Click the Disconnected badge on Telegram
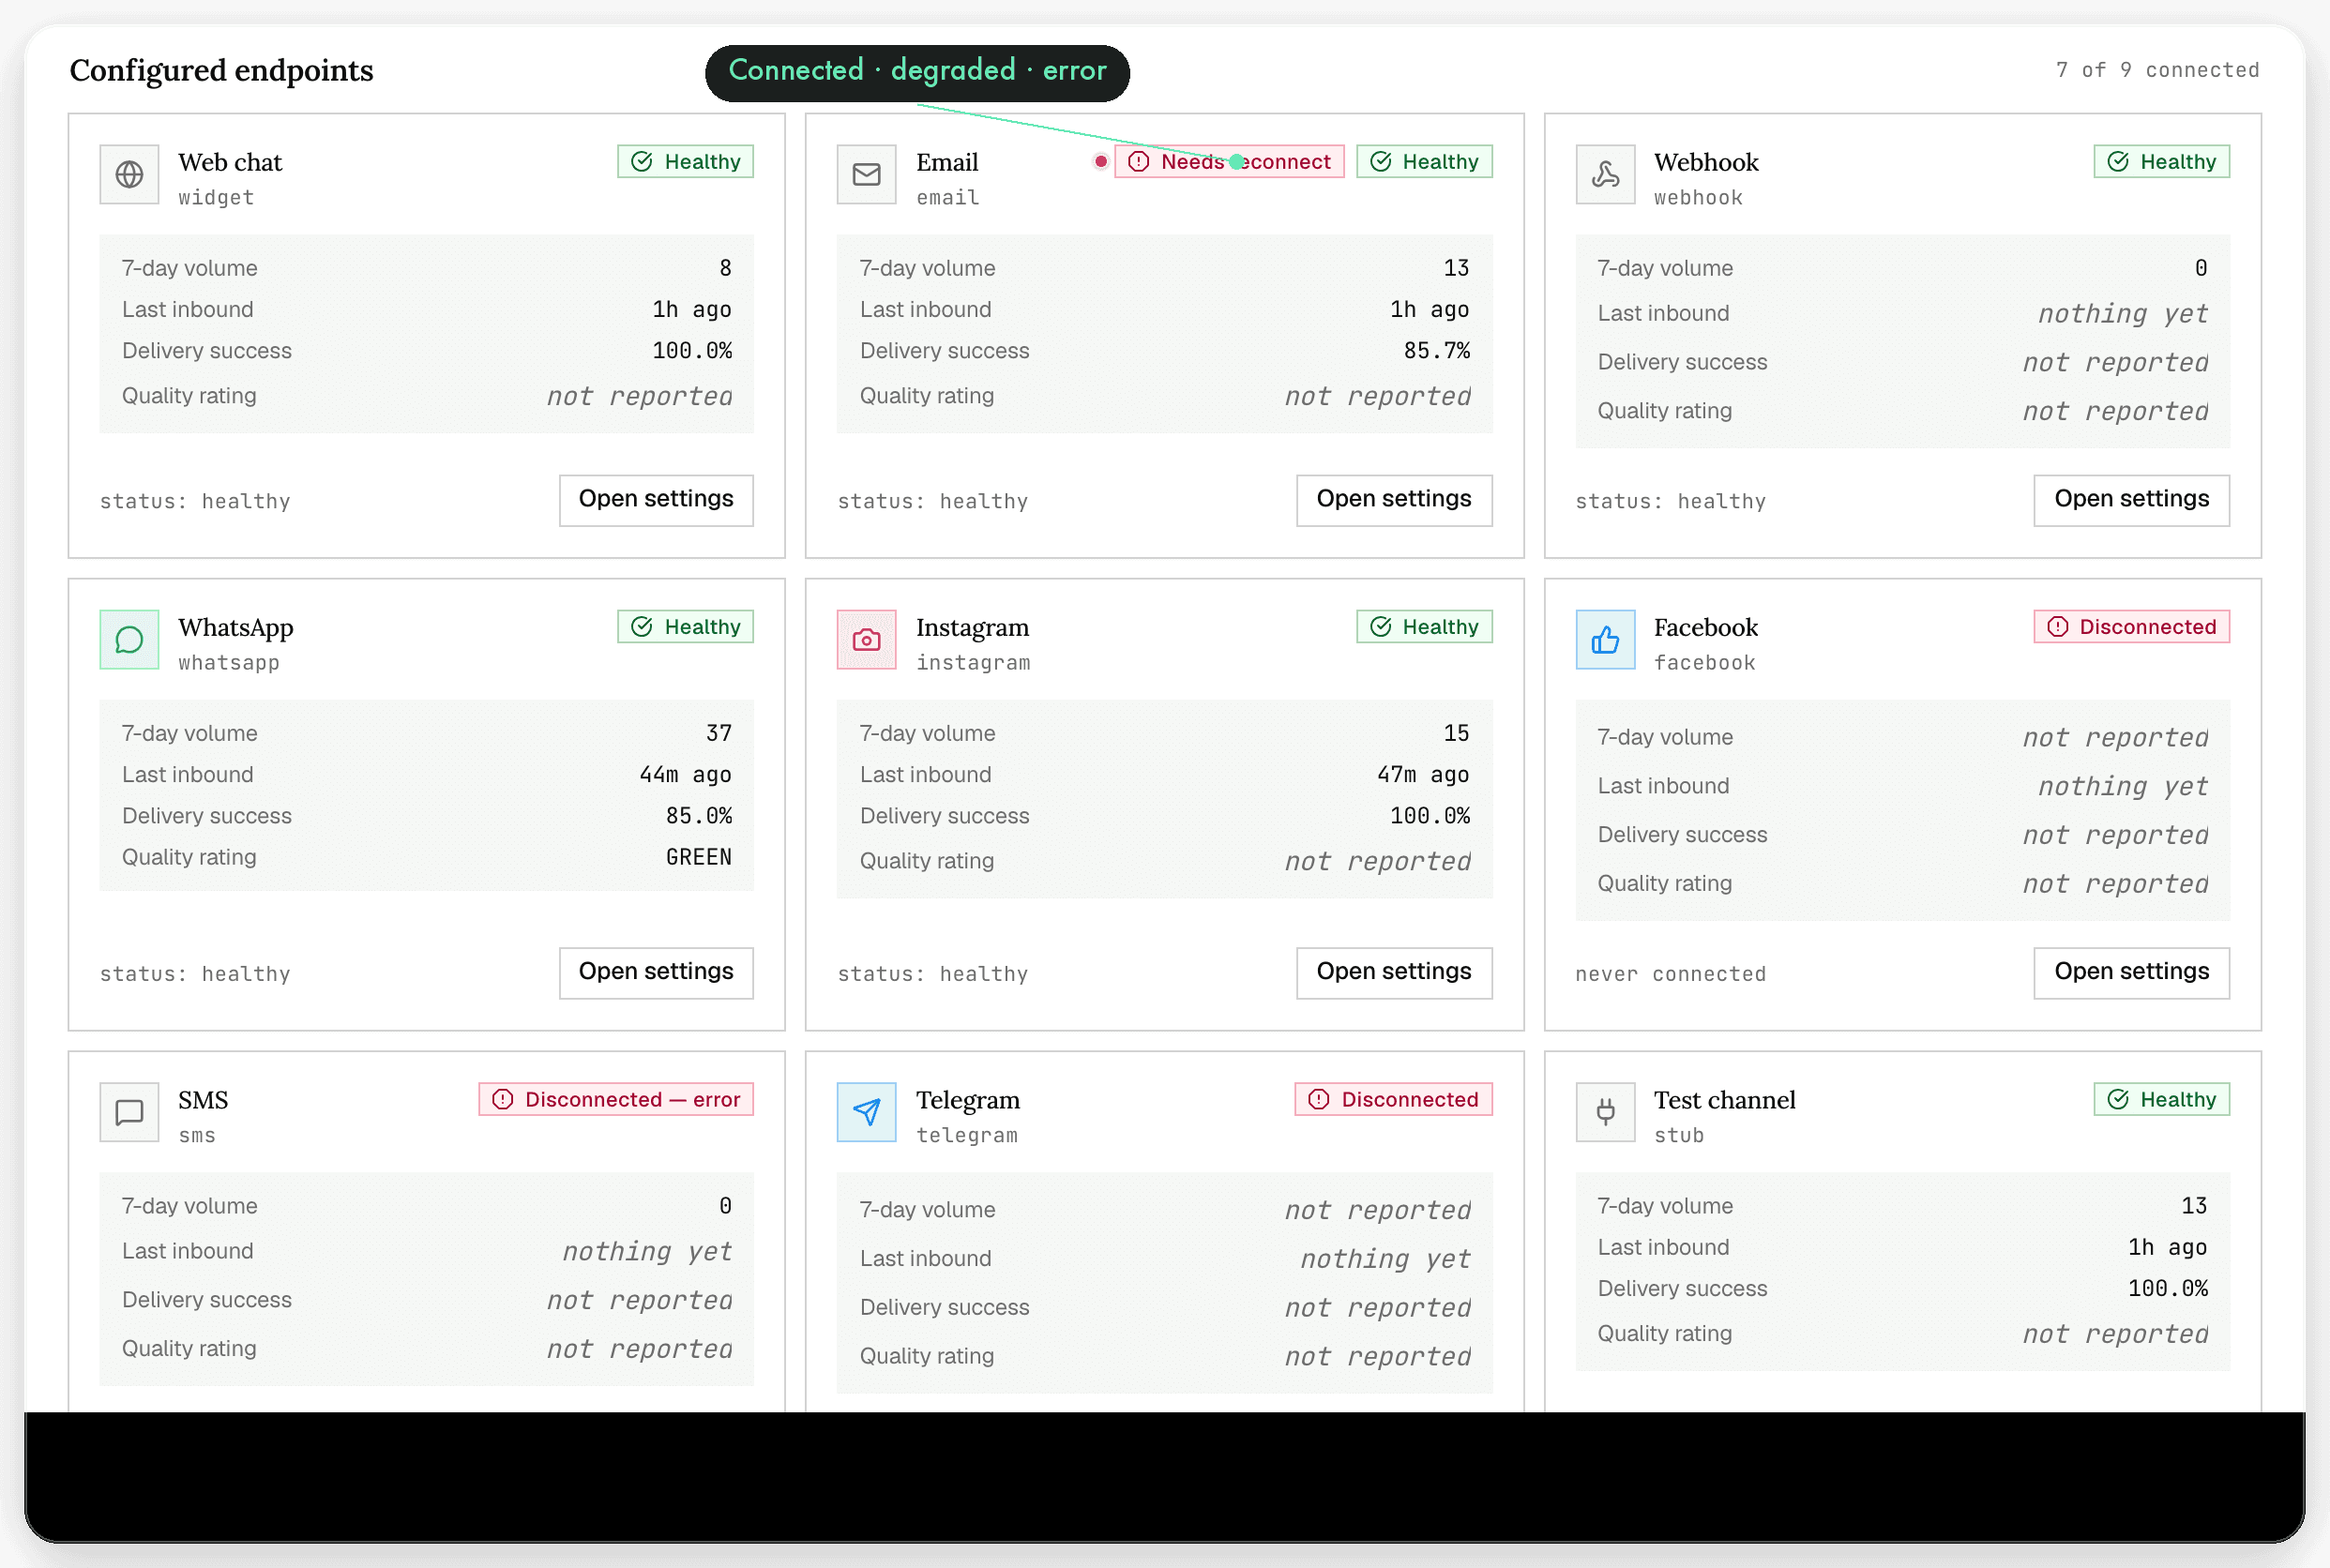The height and width of the screenshot is (1568, 2330). [x=1393, y=1100]
